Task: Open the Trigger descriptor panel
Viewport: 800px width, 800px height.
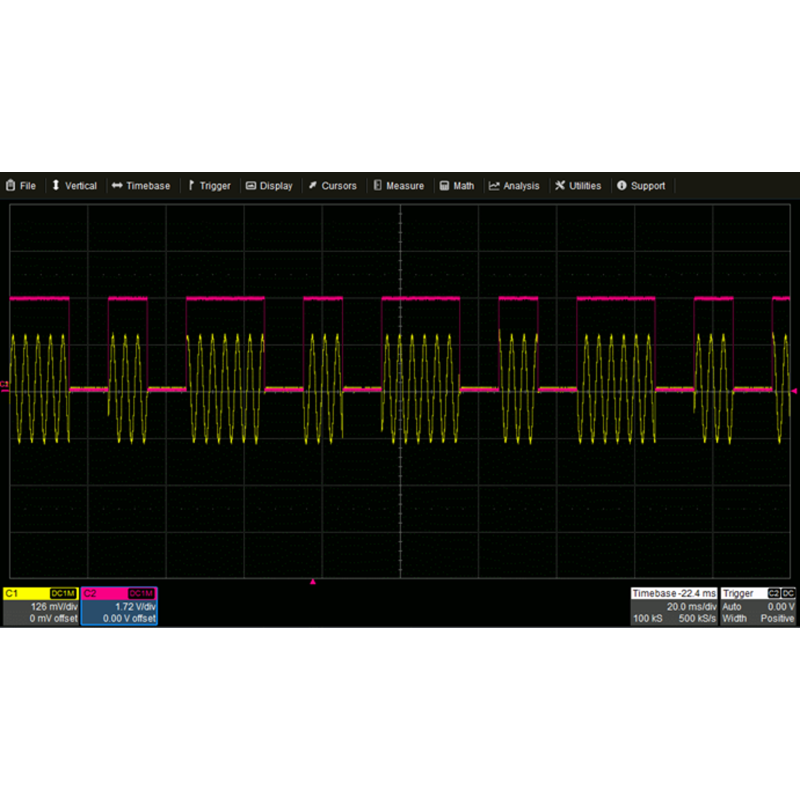Action: coord(758,606)
